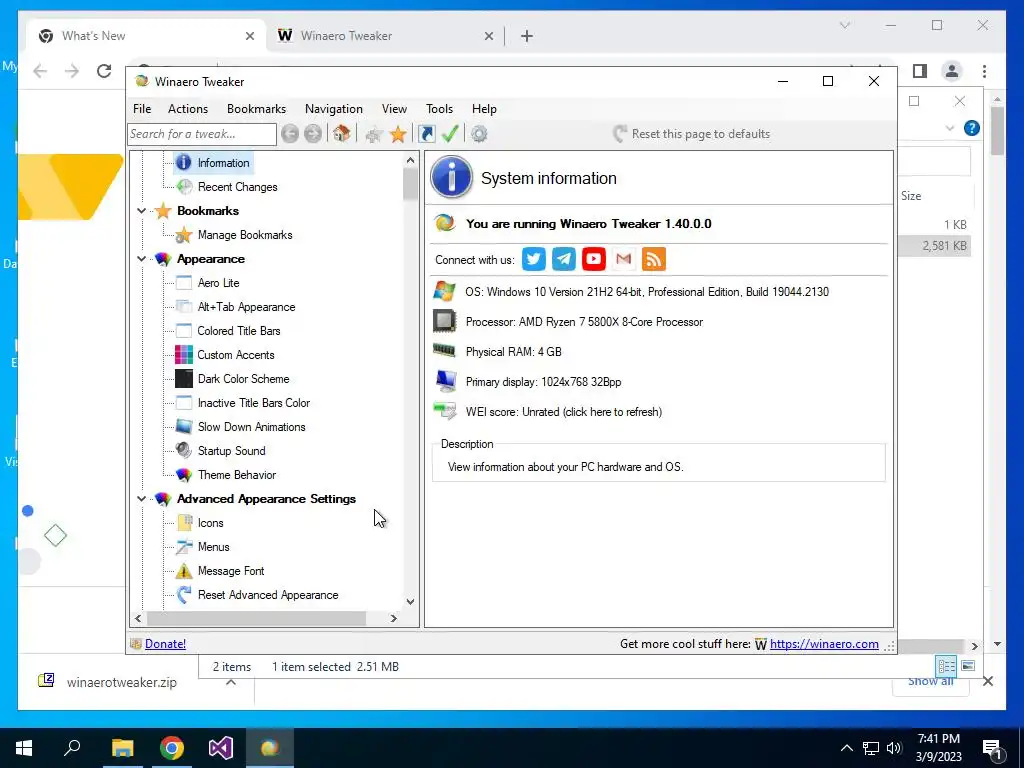Open the File menu

[142, 109]
